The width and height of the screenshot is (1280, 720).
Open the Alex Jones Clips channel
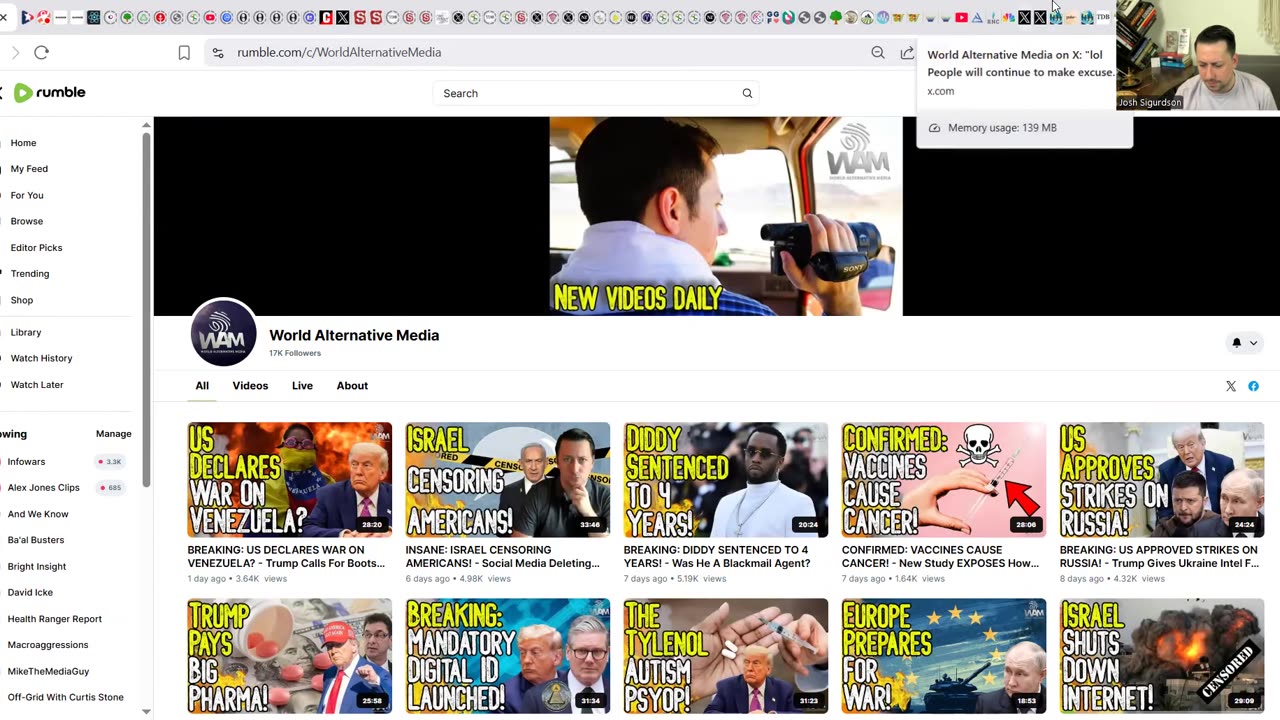pyautogui.click(x=43, y=488)
